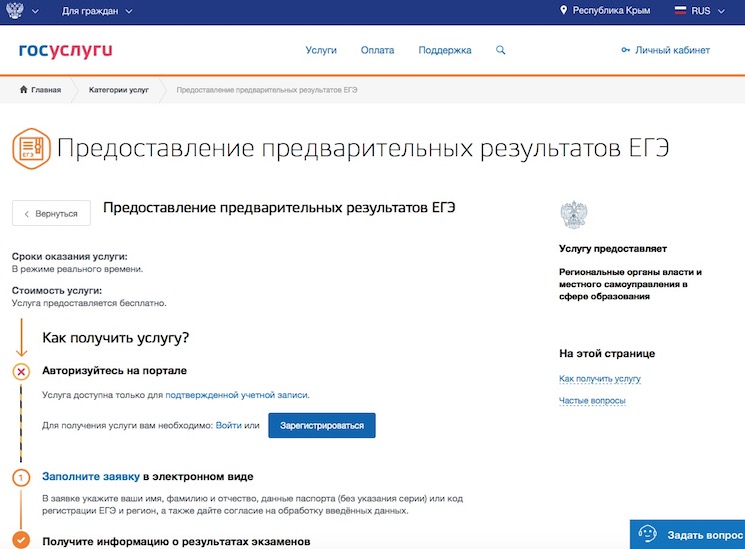Screen dimensions: 745x549
Task: Click the service provider emblem image
Action: click(x=574, y=215)
